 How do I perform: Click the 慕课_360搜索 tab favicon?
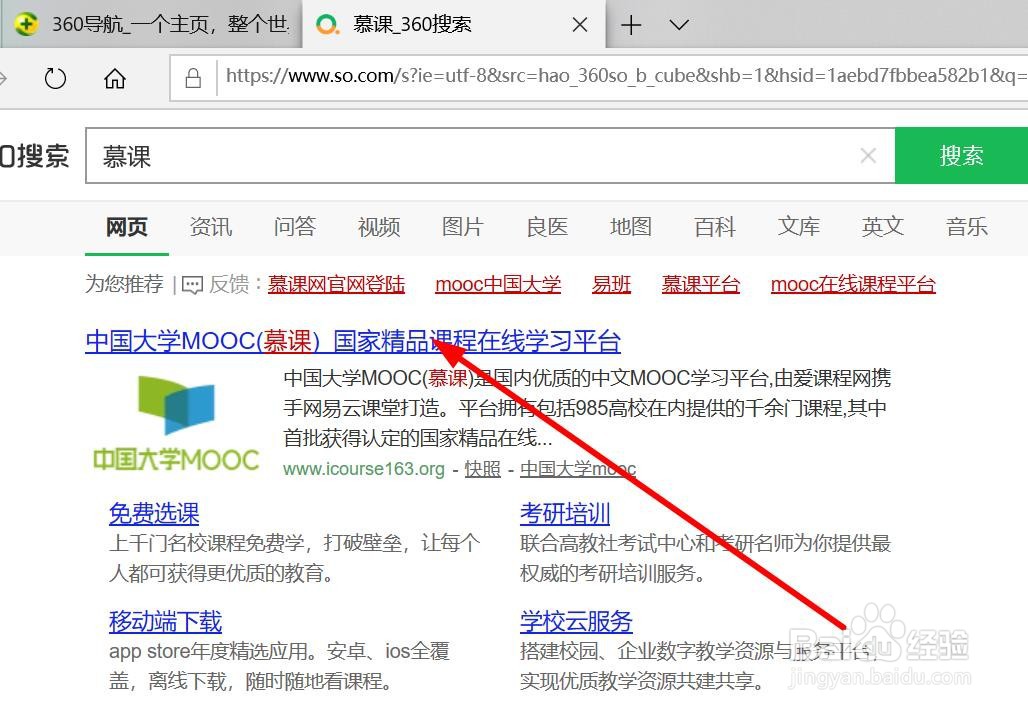pos(327,24)
